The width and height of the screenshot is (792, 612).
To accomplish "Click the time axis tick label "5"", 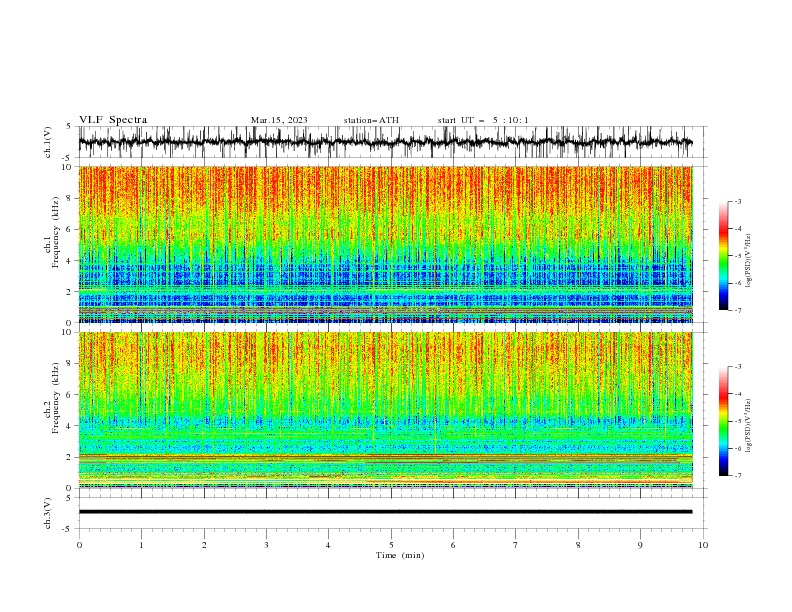I will click(391, 545).
